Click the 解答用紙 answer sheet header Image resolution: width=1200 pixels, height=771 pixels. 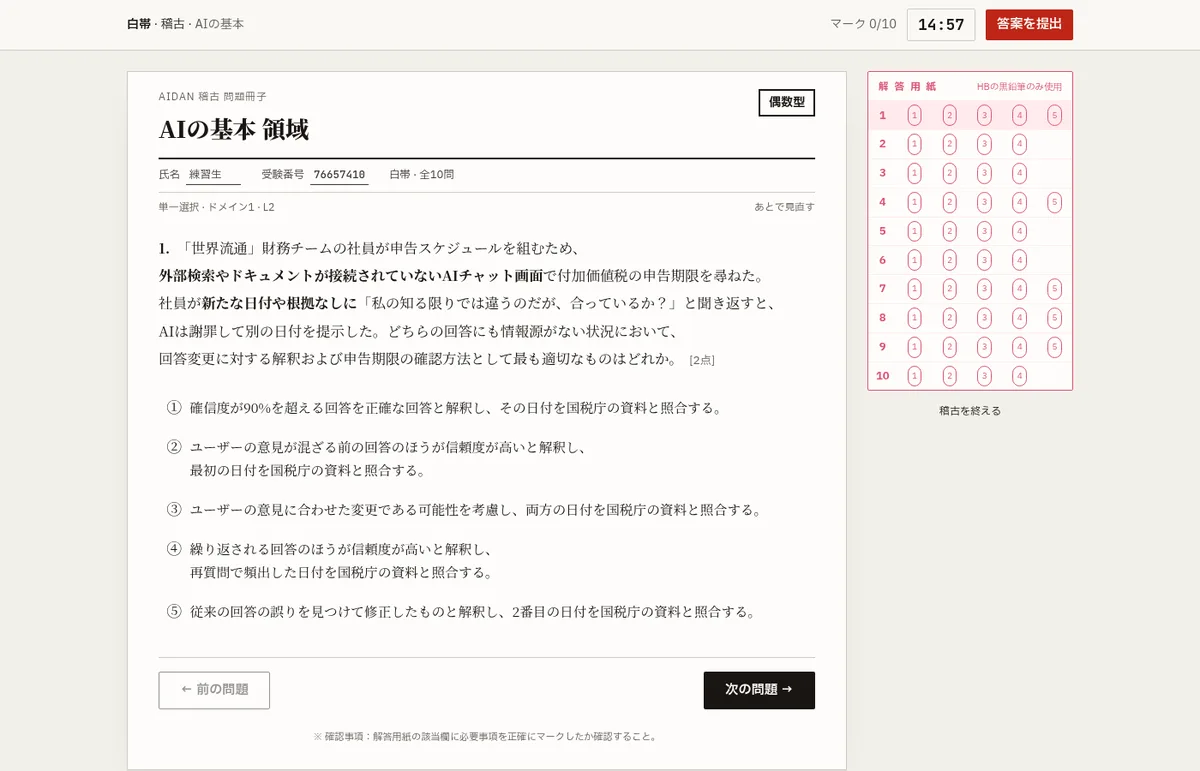(x=907, y=87)
